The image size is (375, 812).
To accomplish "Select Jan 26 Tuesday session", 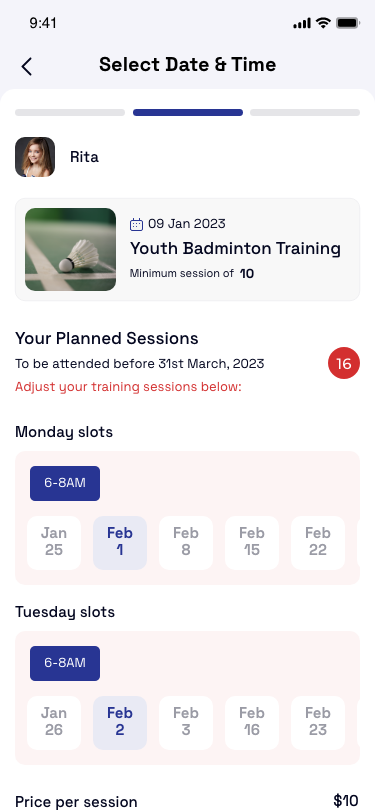I will (54, 722).
